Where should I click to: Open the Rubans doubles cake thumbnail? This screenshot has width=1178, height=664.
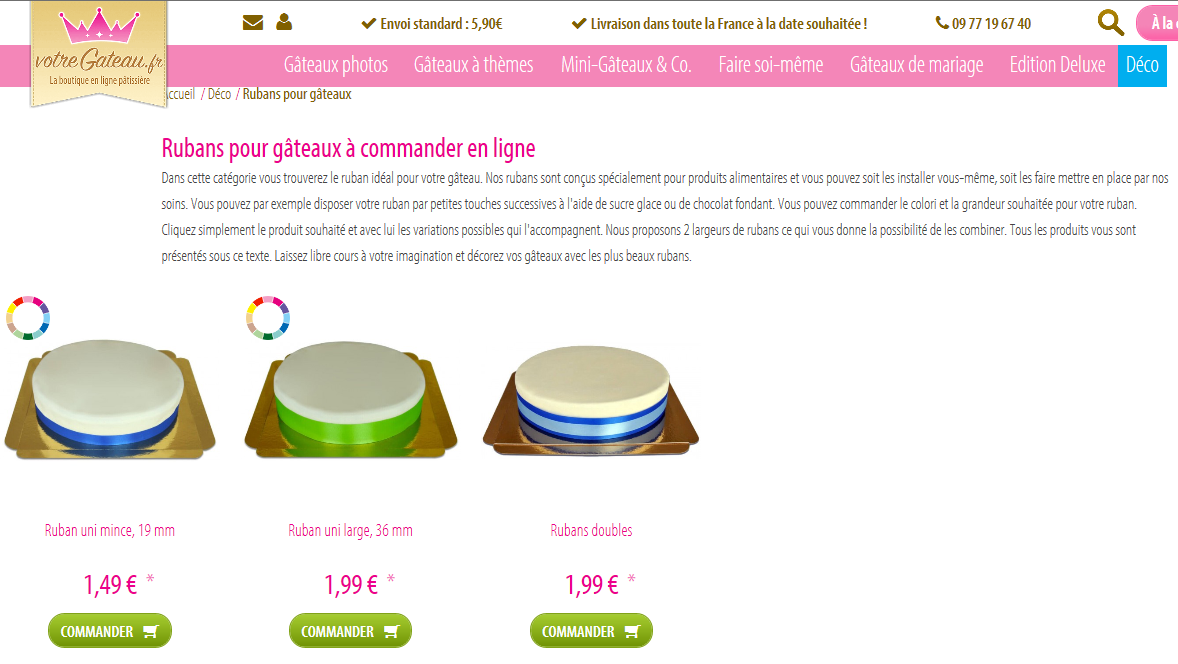click(x=591, y=400)
